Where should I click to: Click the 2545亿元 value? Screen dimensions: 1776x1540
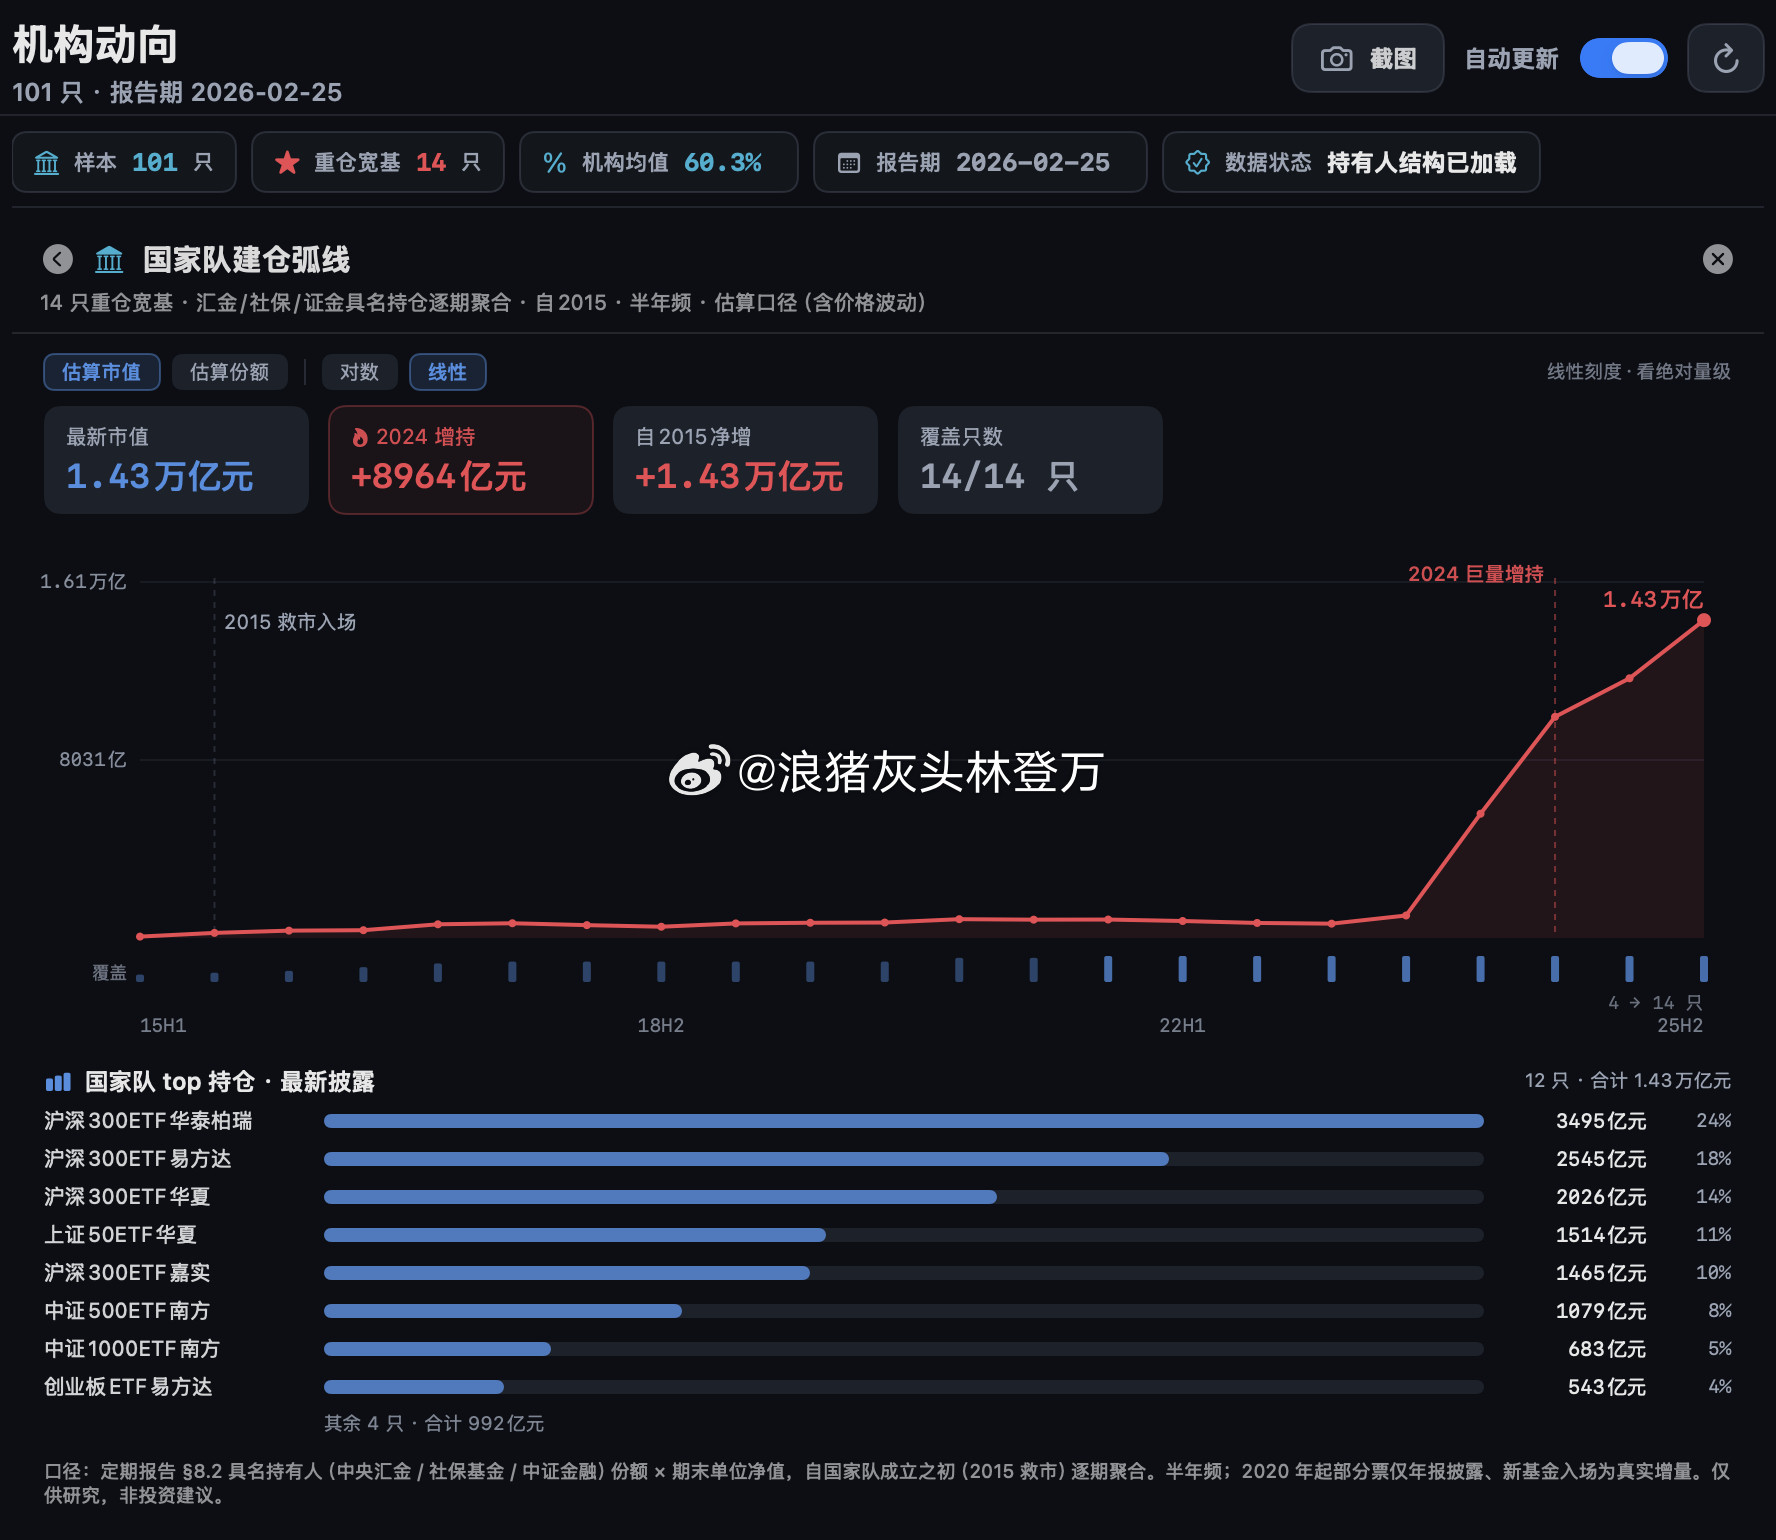point(1601,1159)
